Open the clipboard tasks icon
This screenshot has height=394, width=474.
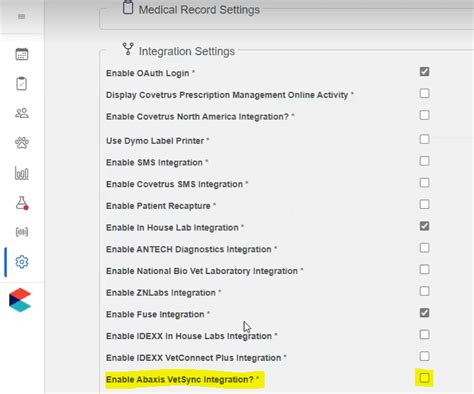22,84
